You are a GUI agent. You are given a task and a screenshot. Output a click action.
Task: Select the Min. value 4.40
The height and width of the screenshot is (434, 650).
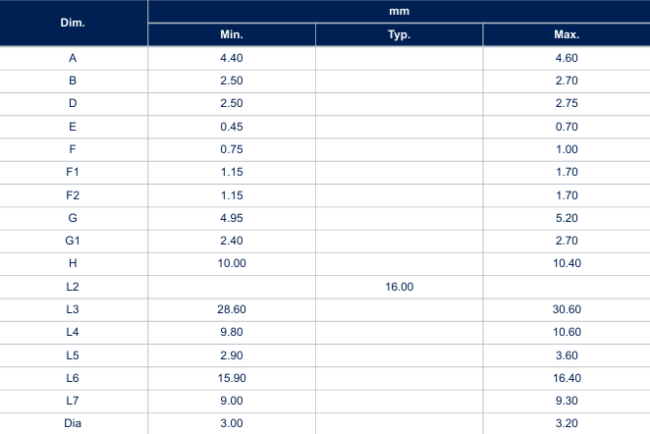click(232, 58)
